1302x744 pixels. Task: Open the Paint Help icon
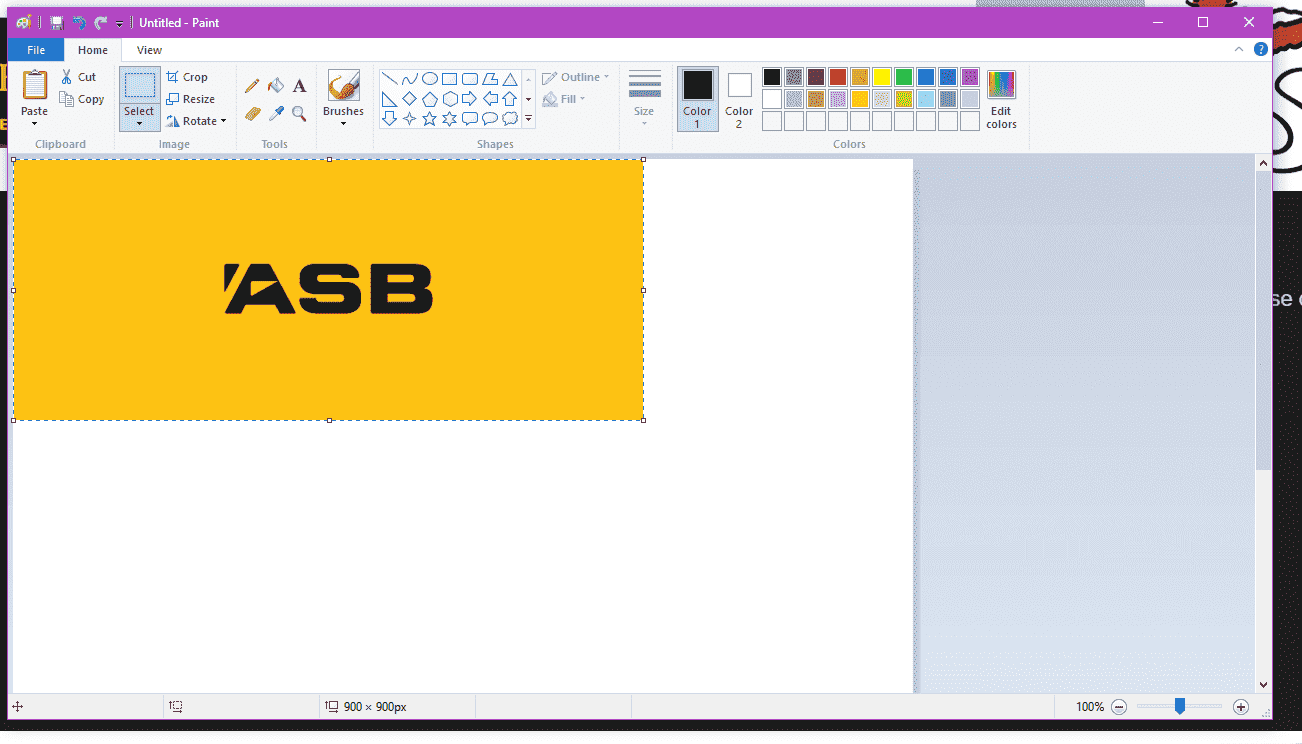pos(1261,49)
